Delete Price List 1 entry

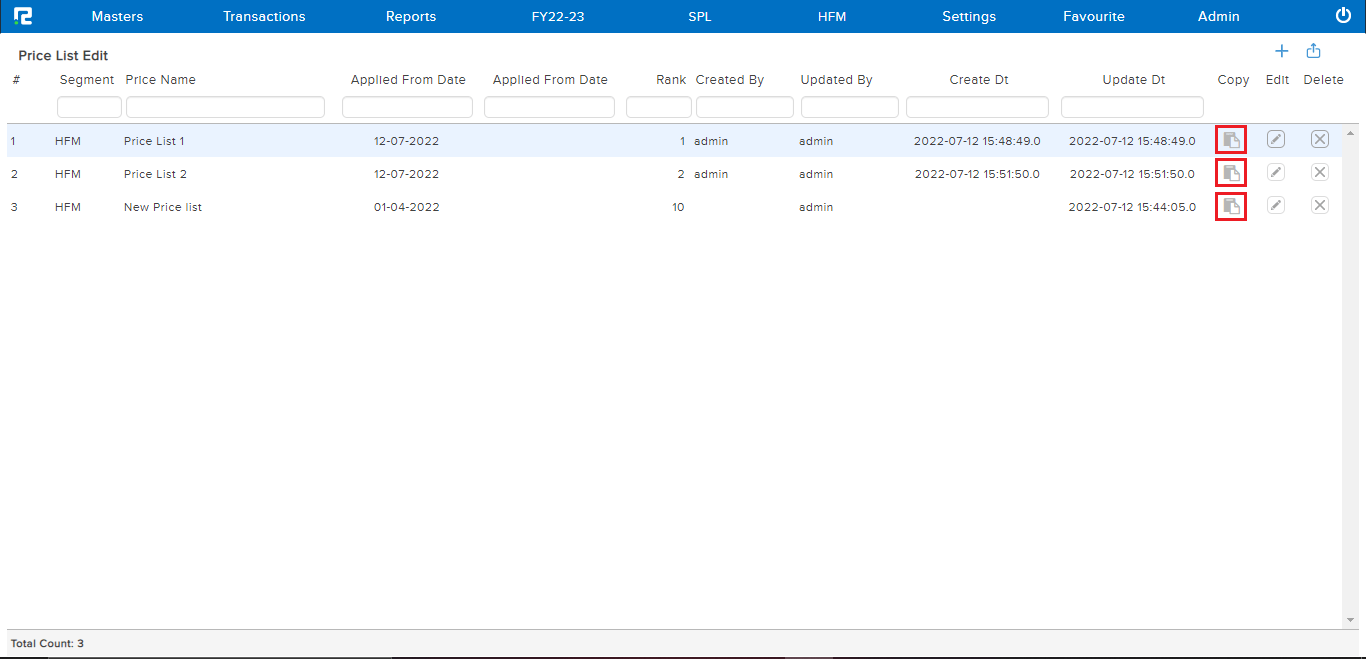click(1320, 140)
